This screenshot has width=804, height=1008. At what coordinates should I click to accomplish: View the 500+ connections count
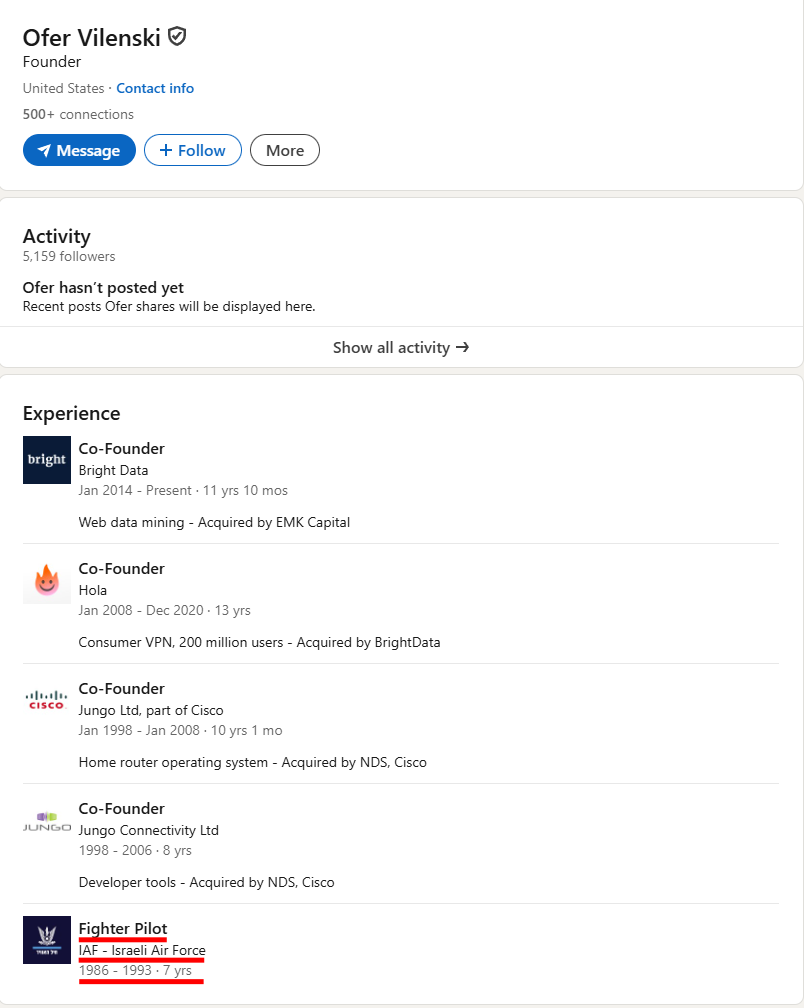tap(78, 114)
